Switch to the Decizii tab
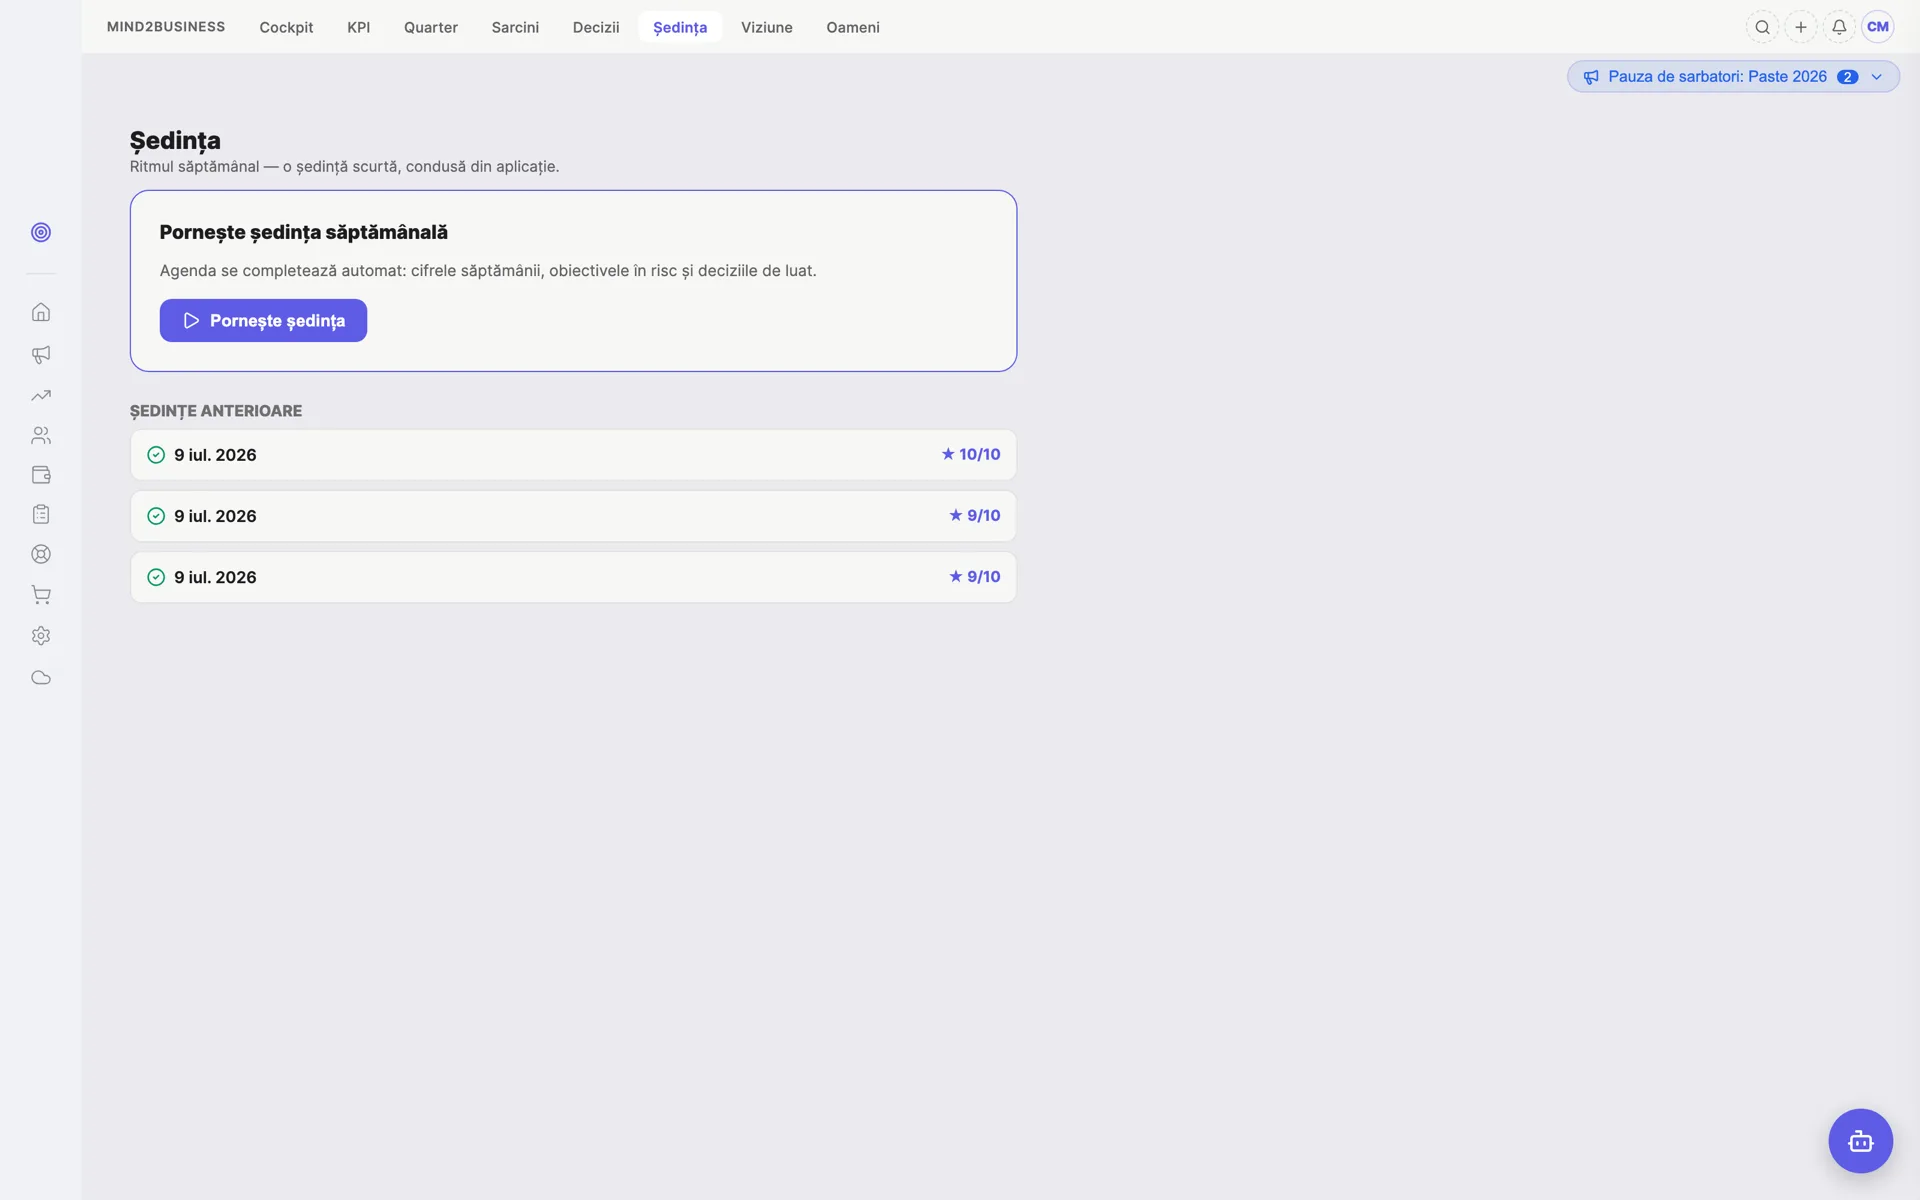The width and height of the screenshot is (1920, 1200). click(596, 27)
